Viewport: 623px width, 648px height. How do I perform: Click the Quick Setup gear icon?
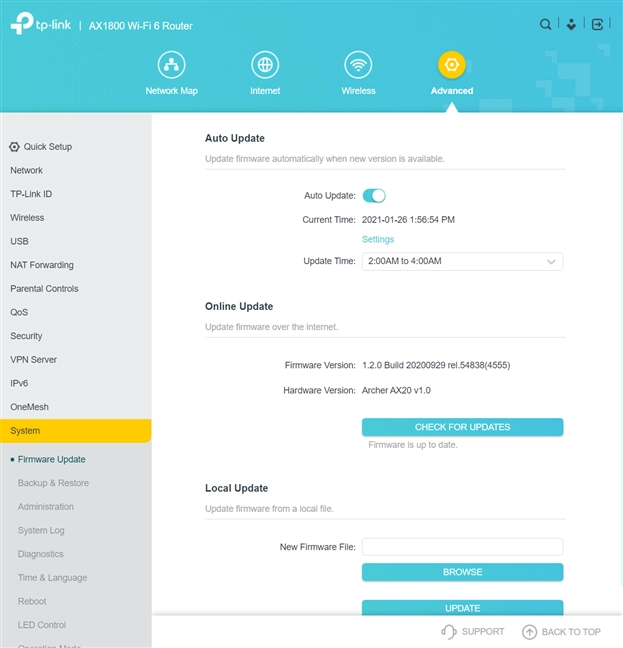click(x=14, y=147)
